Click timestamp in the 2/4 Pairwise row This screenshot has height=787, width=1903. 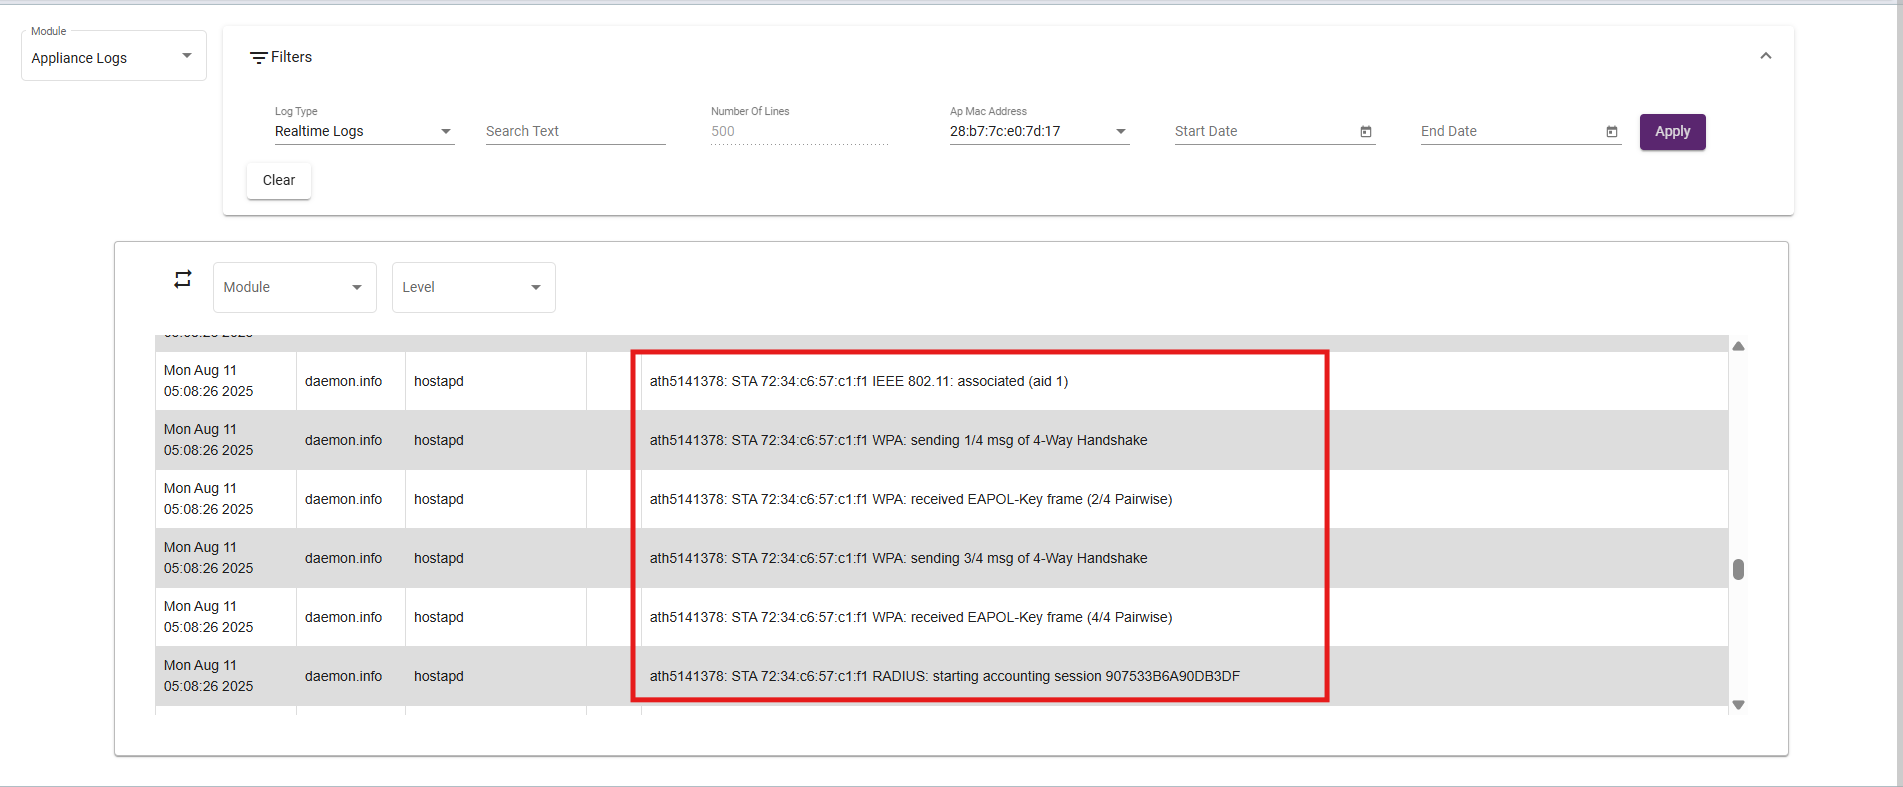coord(209,499)
